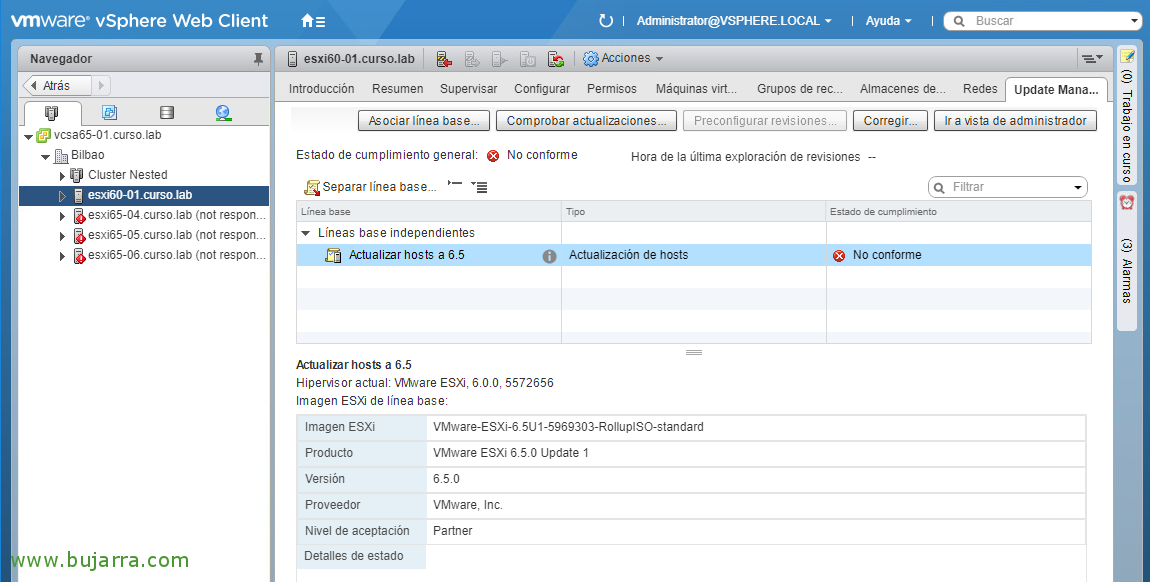
Task: Click the esxi65-06 host error icon
Action: [x=79, y=256]
